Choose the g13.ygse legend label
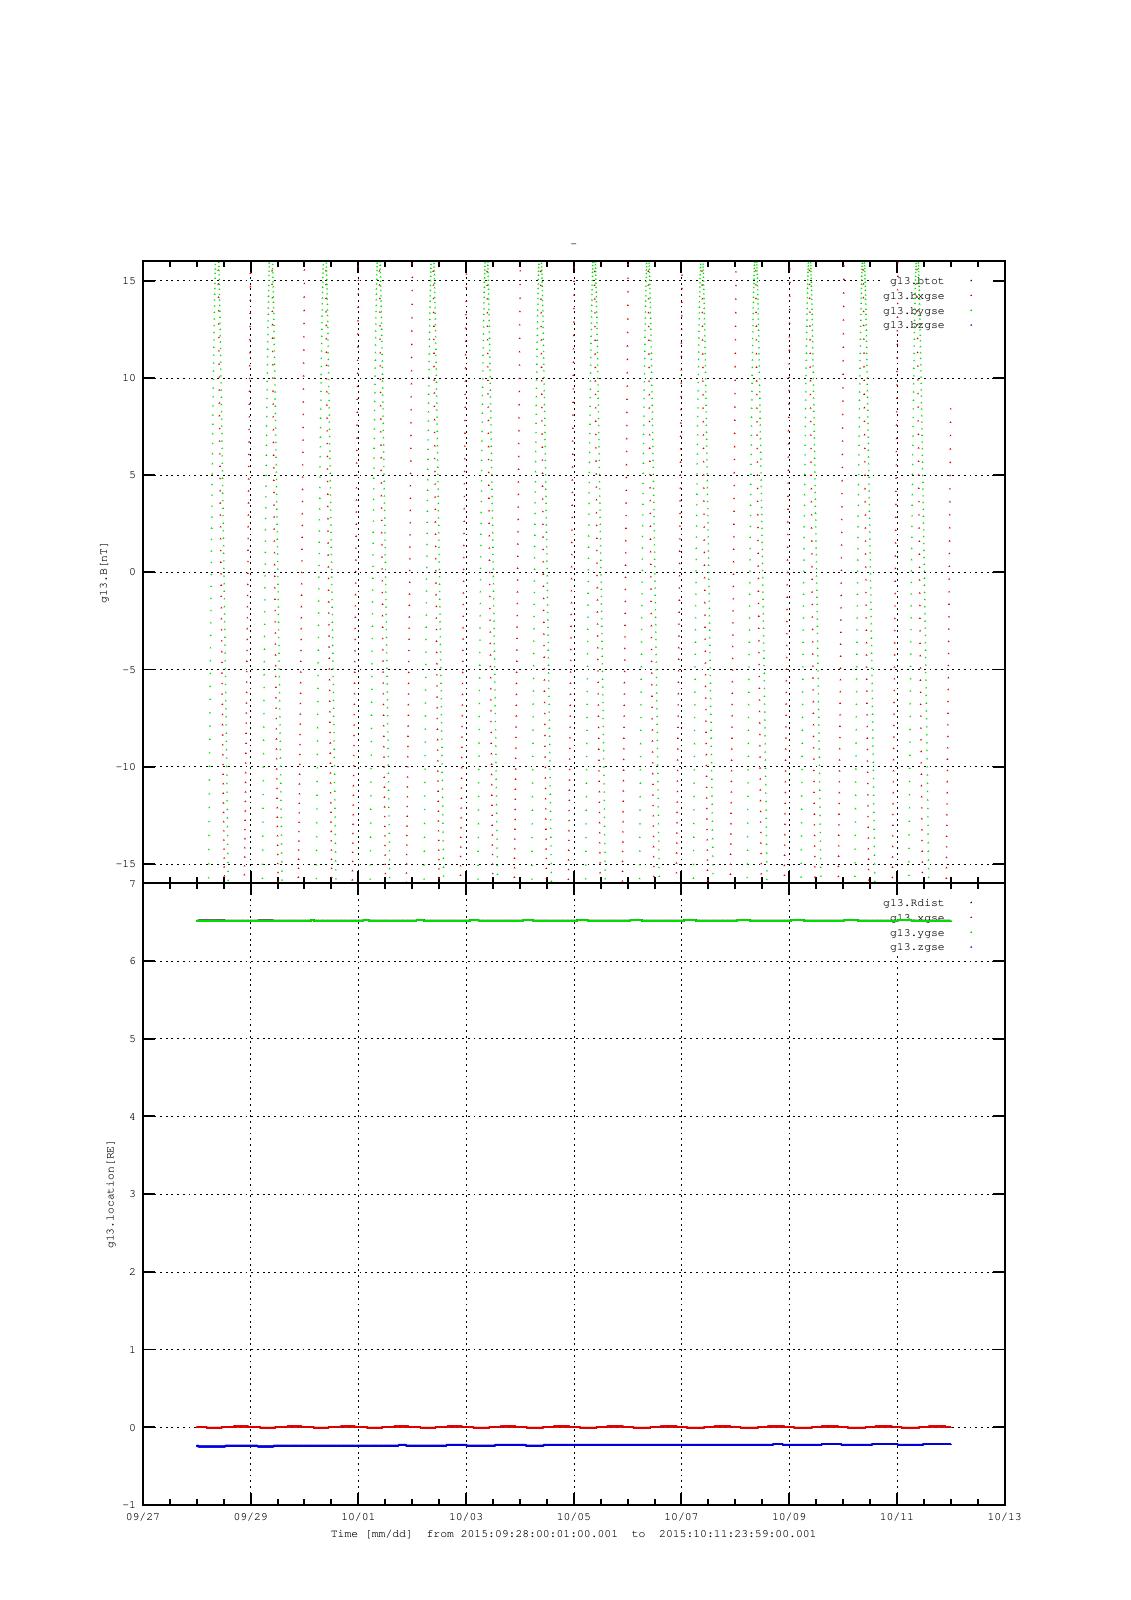Image resolution: width=1131 pixels, height=1600 pixels. click(x=916, y=933)
